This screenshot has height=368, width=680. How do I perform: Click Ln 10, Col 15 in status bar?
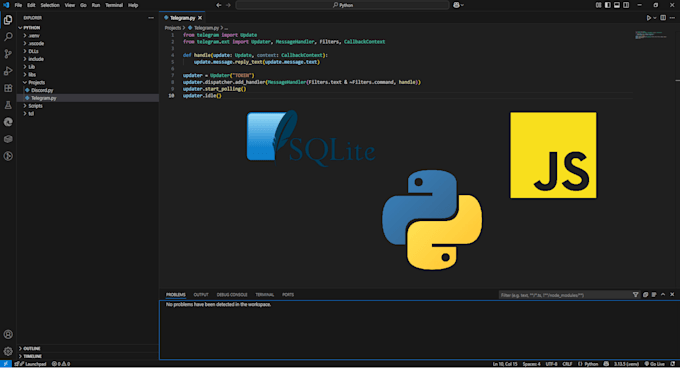[505, 364]
